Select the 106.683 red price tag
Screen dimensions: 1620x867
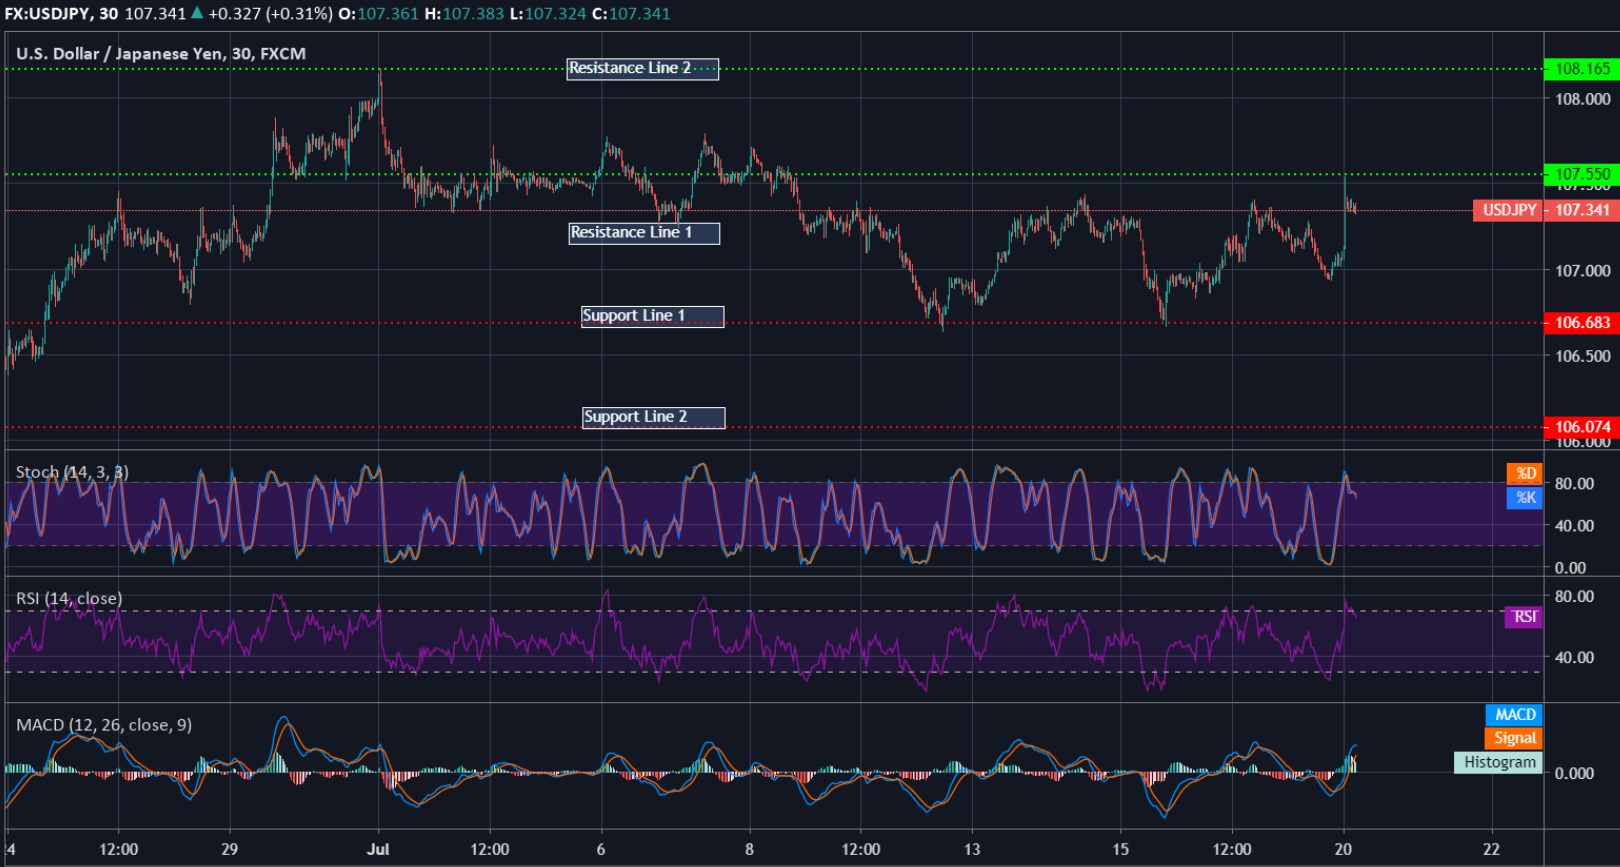[1581, 322]
